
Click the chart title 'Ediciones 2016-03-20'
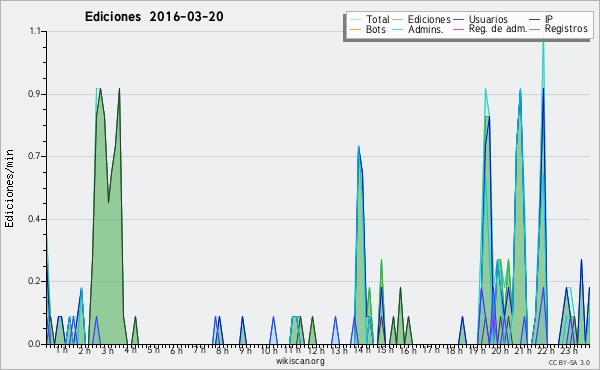tap(154, 17)
